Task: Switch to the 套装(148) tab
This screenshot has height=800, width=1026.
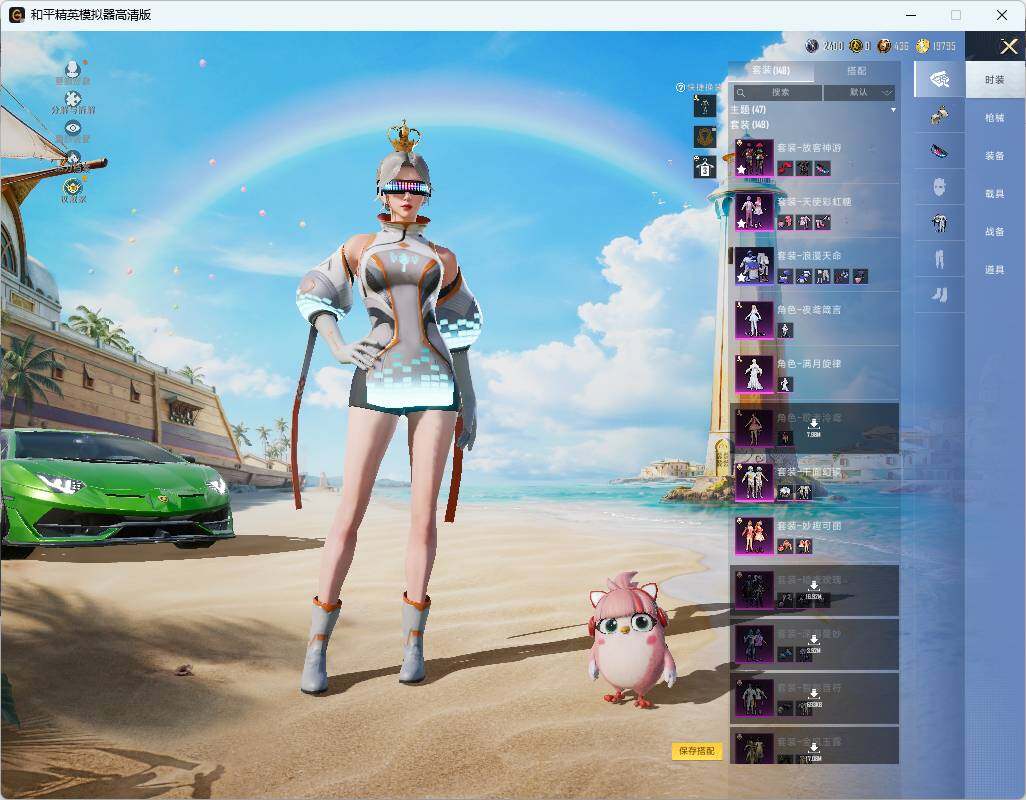Action: click(771, 71)
